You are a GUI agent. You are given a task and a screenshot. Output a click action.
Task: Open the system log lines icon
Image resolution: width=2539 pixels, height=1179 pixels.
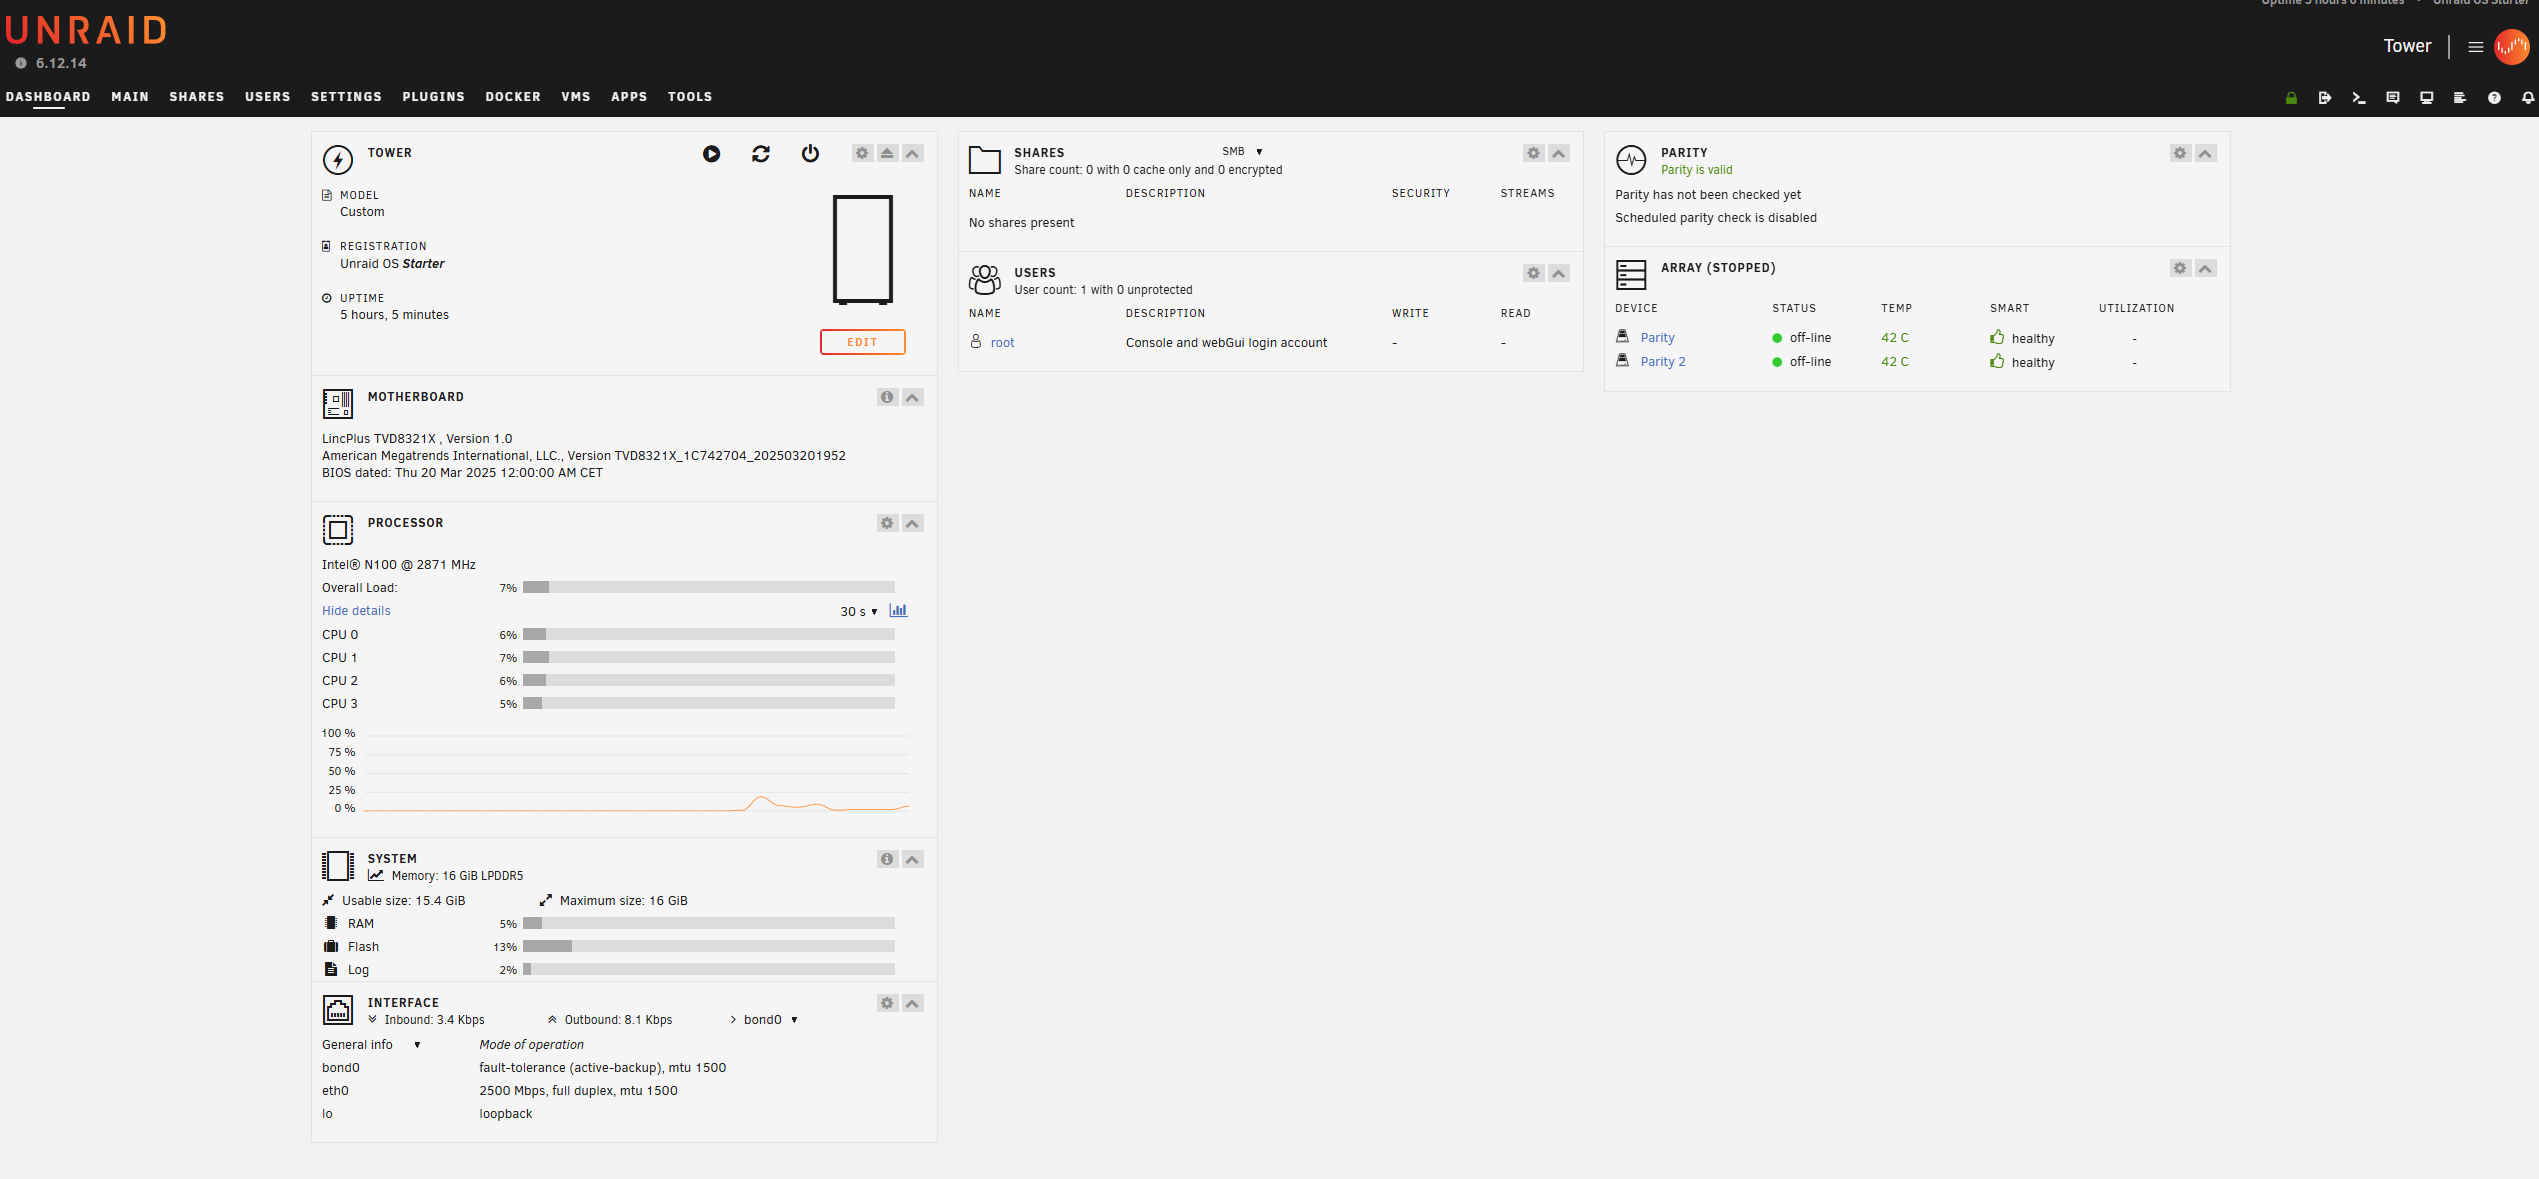coord(2460,98)
